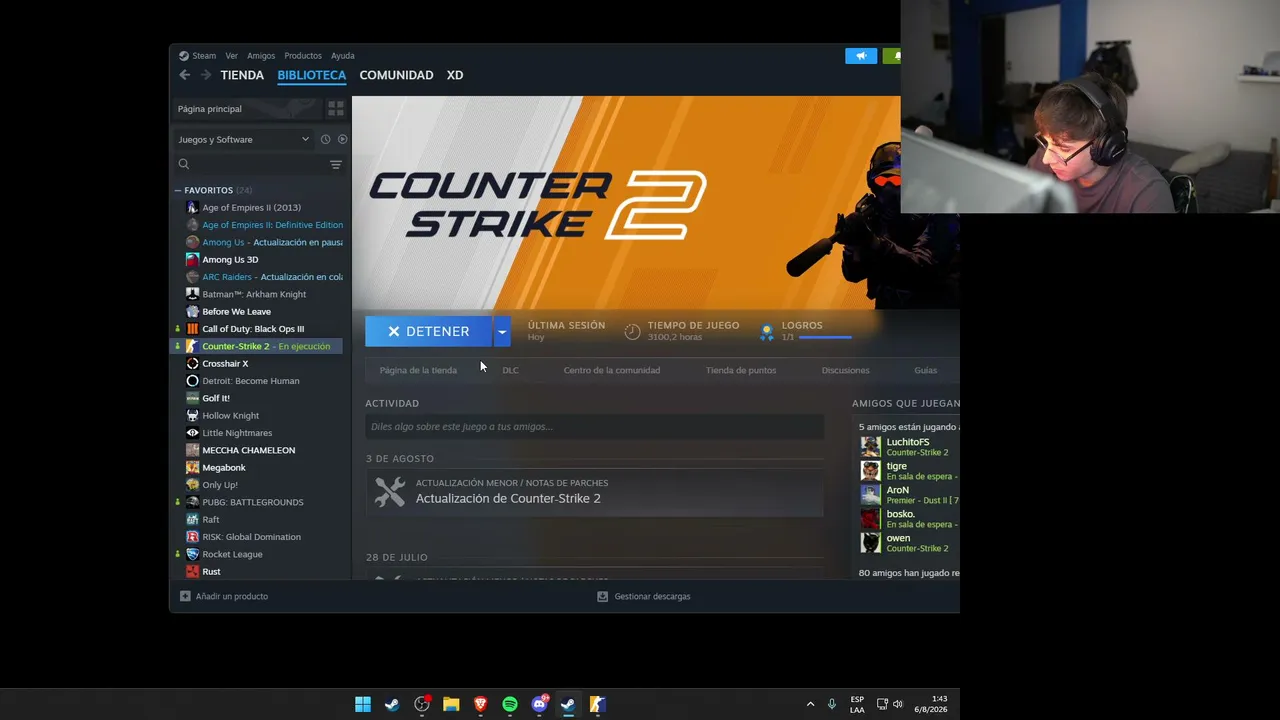Open File Explorer from the taskbar
The width and height of the screenshot is (1280, 720).
pos(451,704)
